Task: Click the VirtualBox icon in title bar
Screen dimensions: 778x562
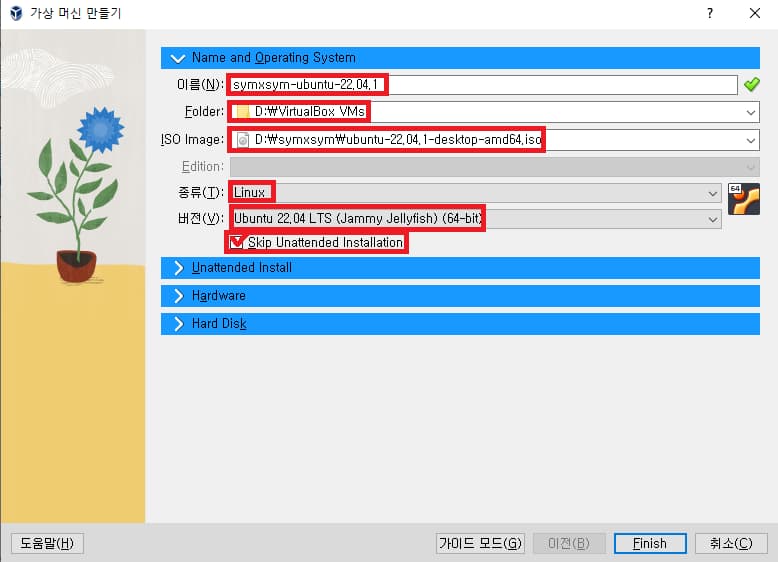Action: [x=16, y=13]
